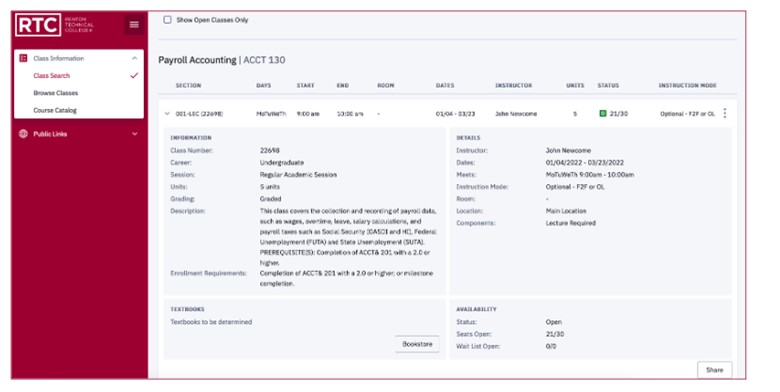Click the Section column header
The width and height of the screenshot is (780, 392).
pos(189,86)
